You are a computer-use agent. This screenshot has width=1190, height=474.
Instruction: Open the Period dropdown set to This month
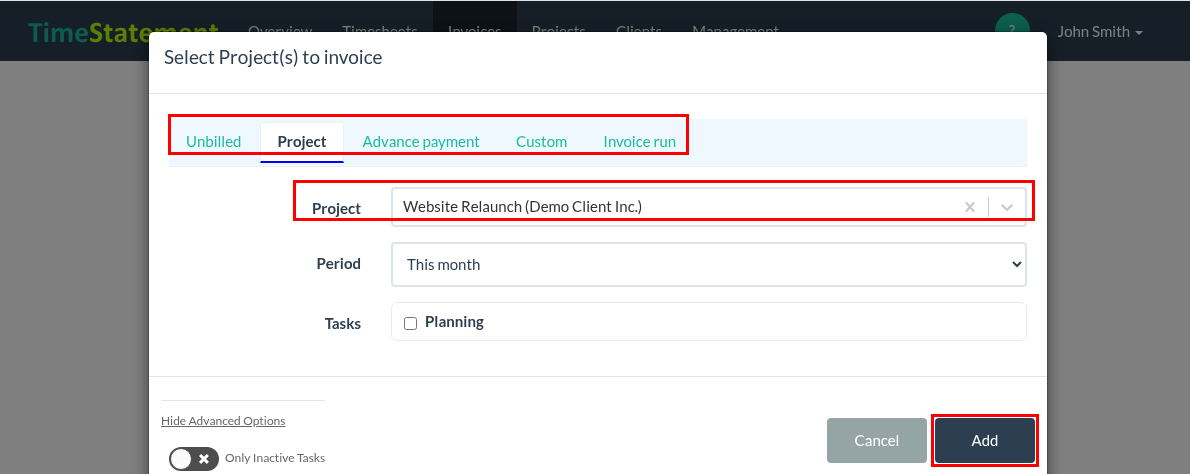click(x=709, y=265)
